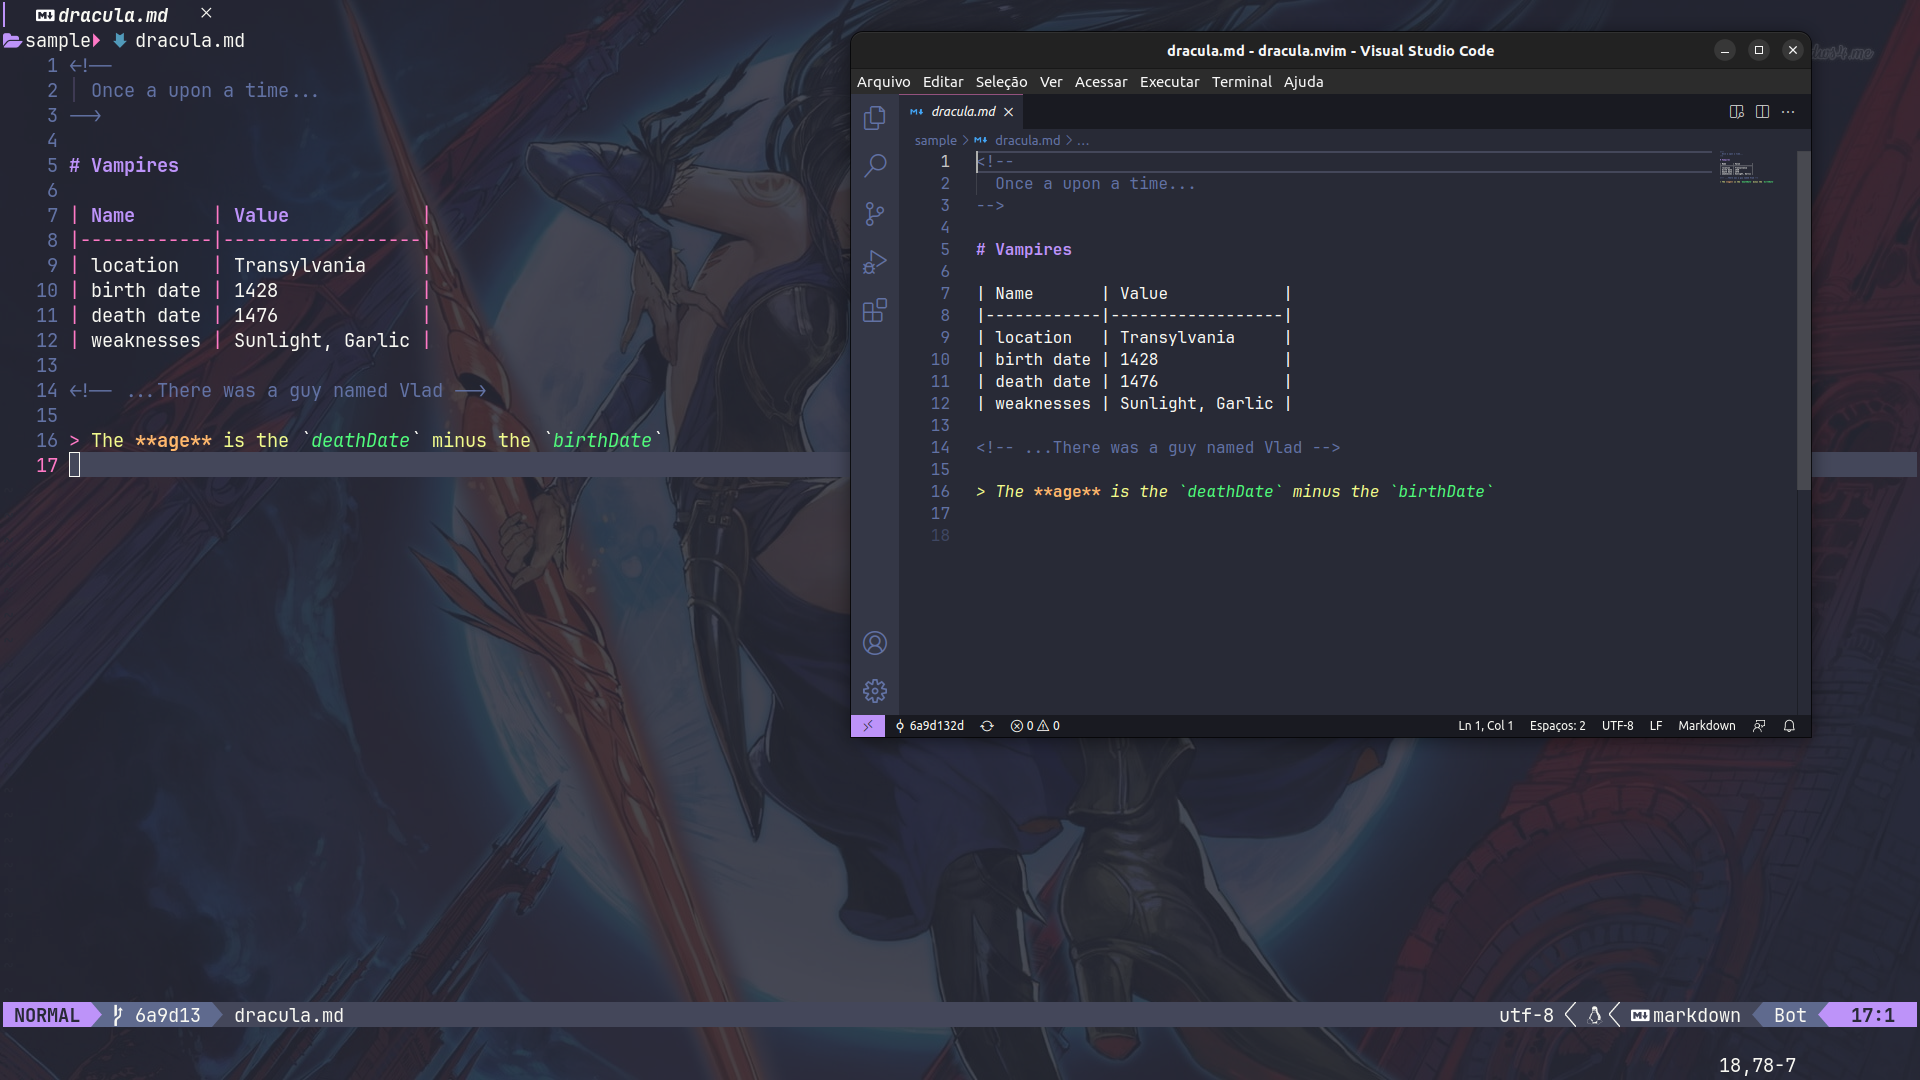Open the Accounts menu in VS Code
Screen dimensions: 1920x1080
coord(875,643)
